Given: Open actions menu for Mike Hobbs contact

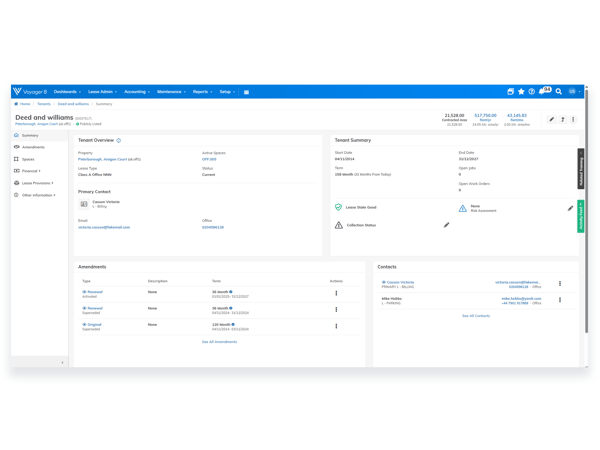Looking at the screenshot, I should click(x=560, y=300).
